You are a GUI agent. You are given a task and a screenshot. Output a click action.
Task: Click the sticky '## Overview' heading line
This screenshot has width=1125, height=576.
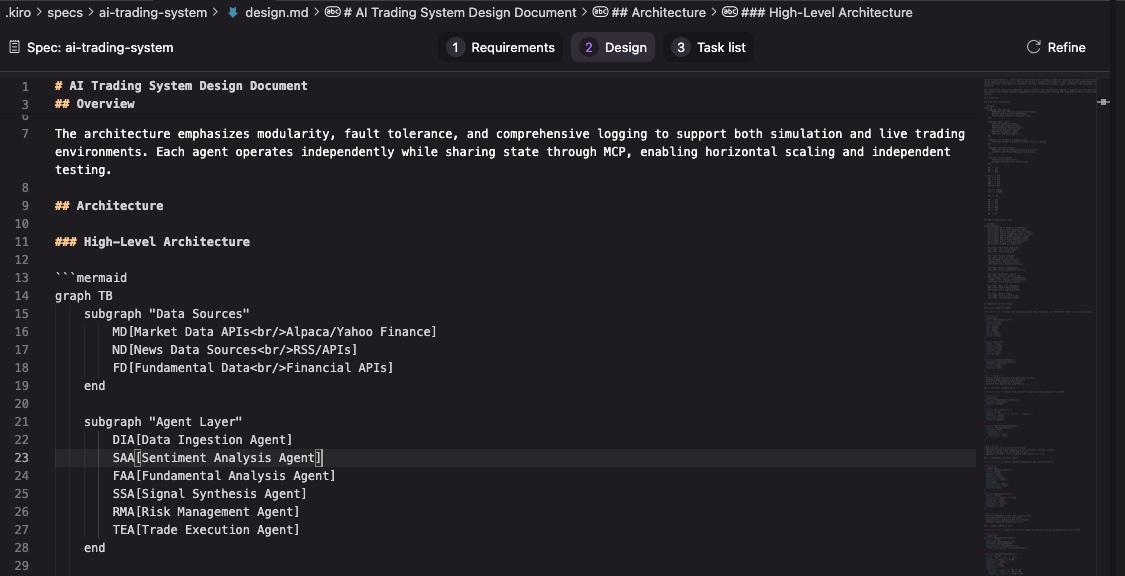[95, 103]
